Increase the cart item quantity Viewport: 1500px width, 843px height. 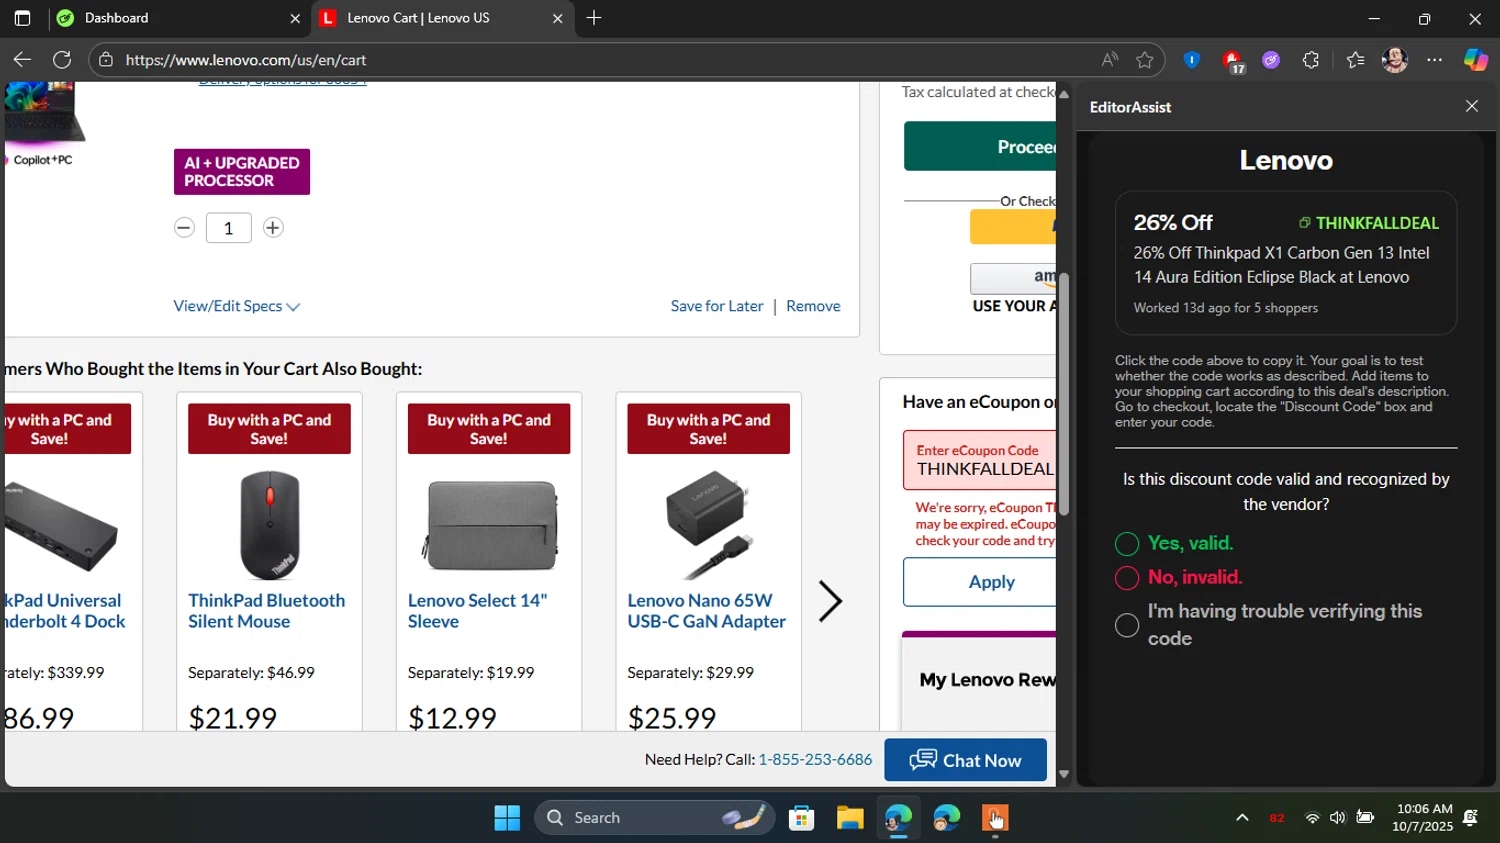pos(273,228)
